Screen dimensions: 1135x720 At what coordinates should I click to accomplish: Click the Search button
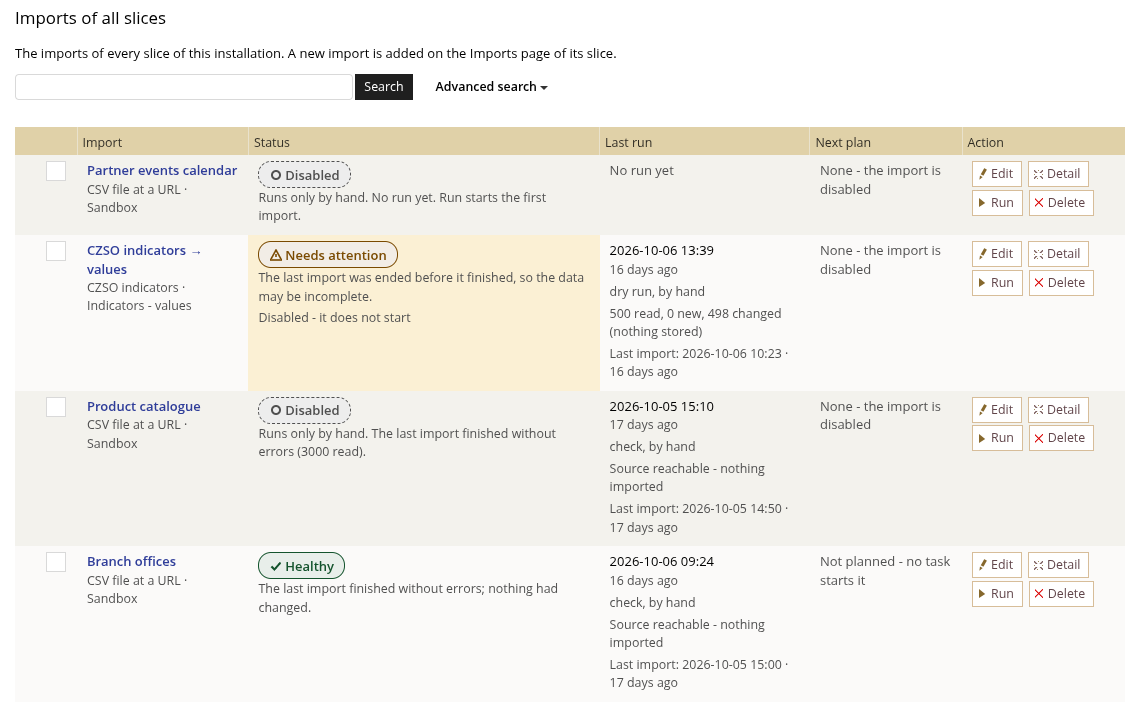click(384, 87)
